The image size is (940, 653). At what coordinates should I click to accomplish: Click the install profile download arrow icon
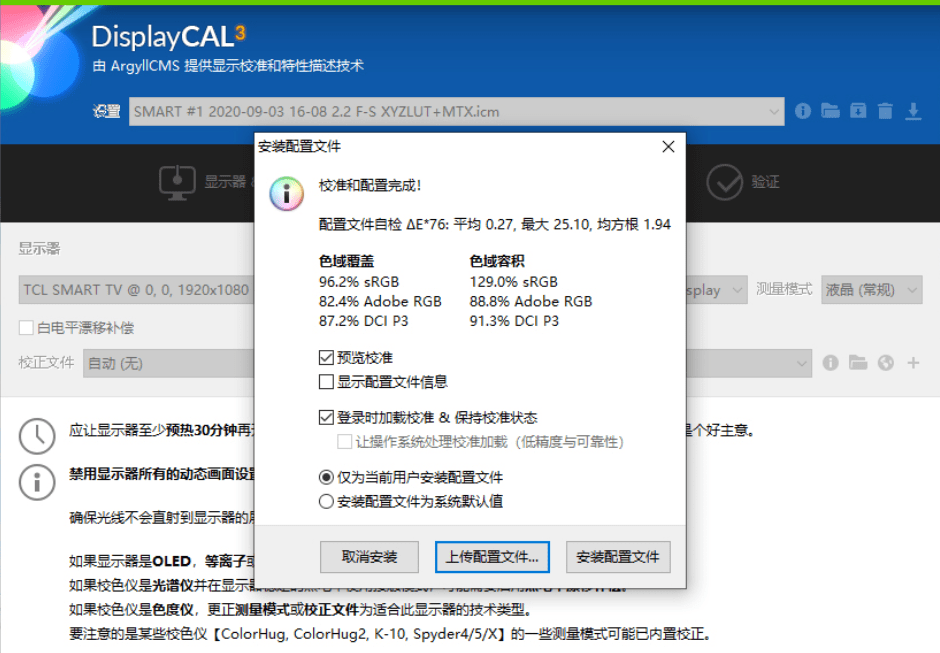click(913, 111)
